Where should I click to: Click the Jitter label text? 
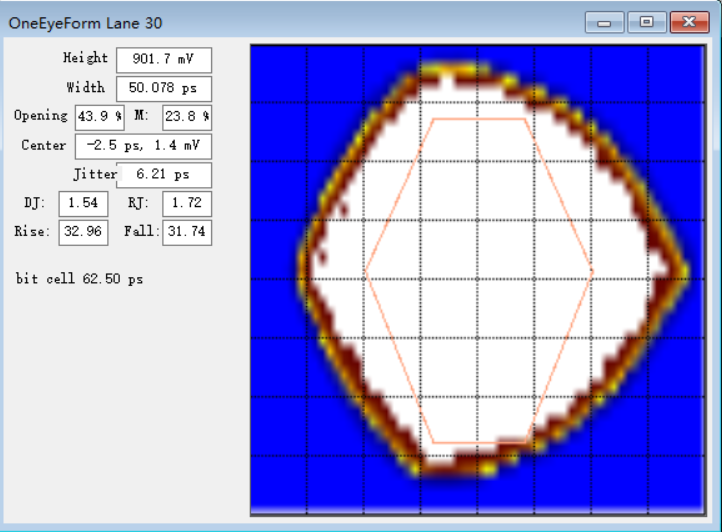click(x=94, y=174)
